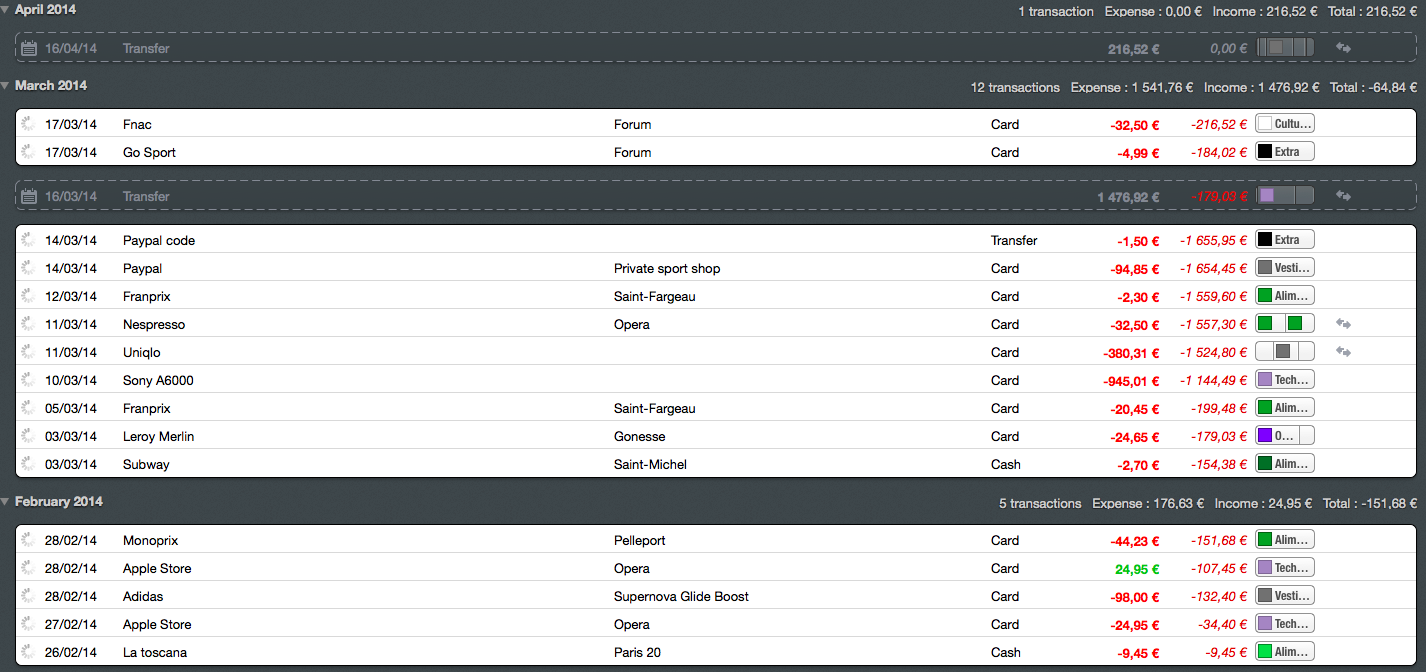Click calendar icon of 16/03/14 scheduled Transfer
Screen dimensions: 1426x672
29,196
